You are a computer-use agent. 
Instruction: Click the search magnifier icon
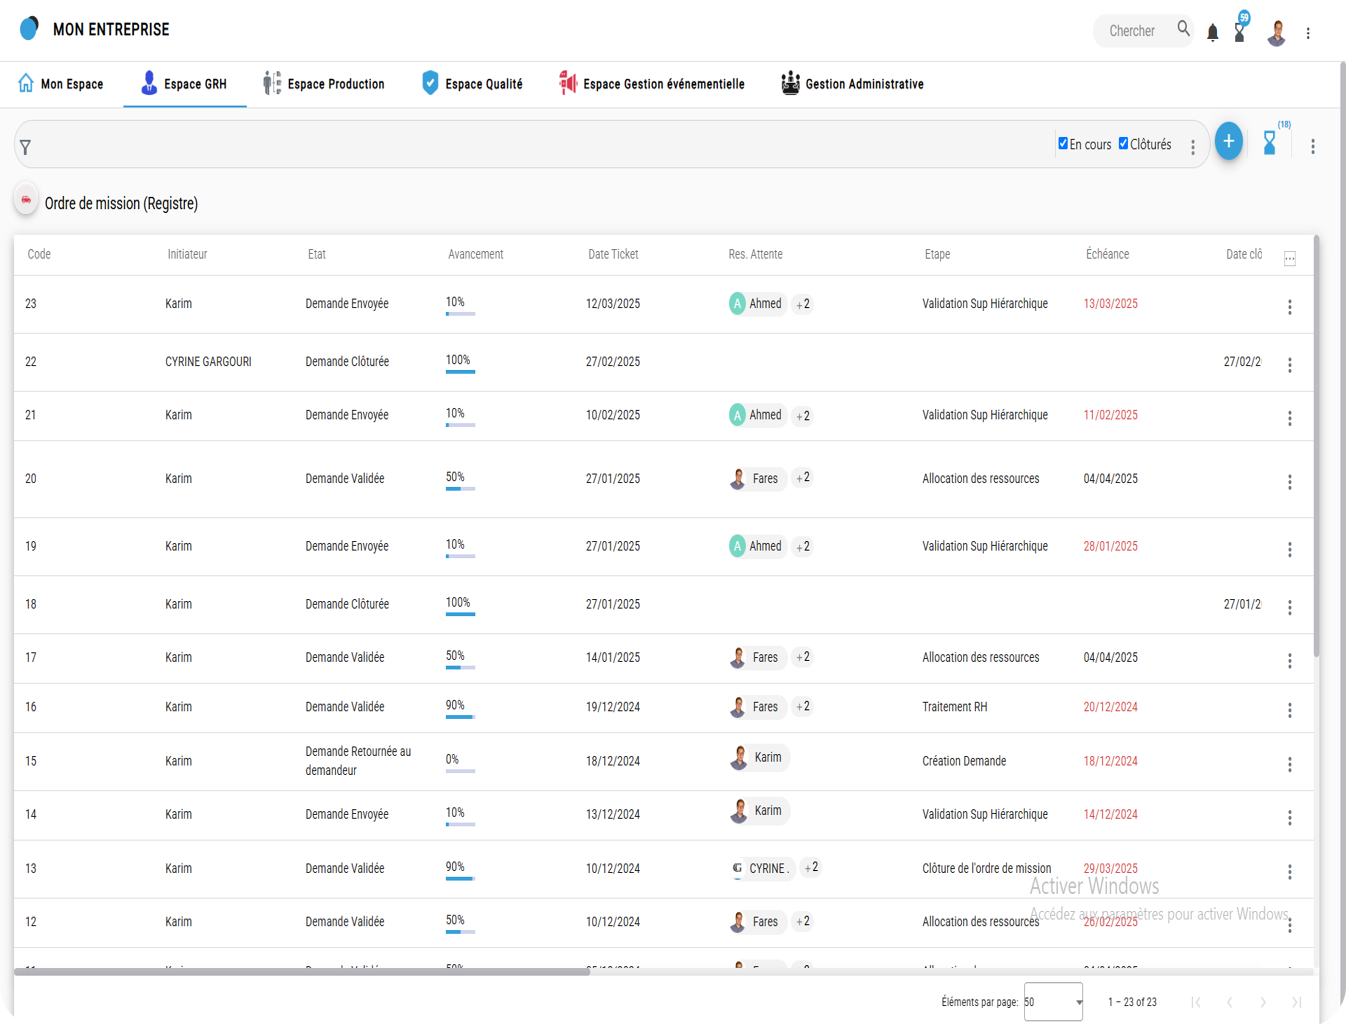pyautogui.click(x=1183, y=29)
